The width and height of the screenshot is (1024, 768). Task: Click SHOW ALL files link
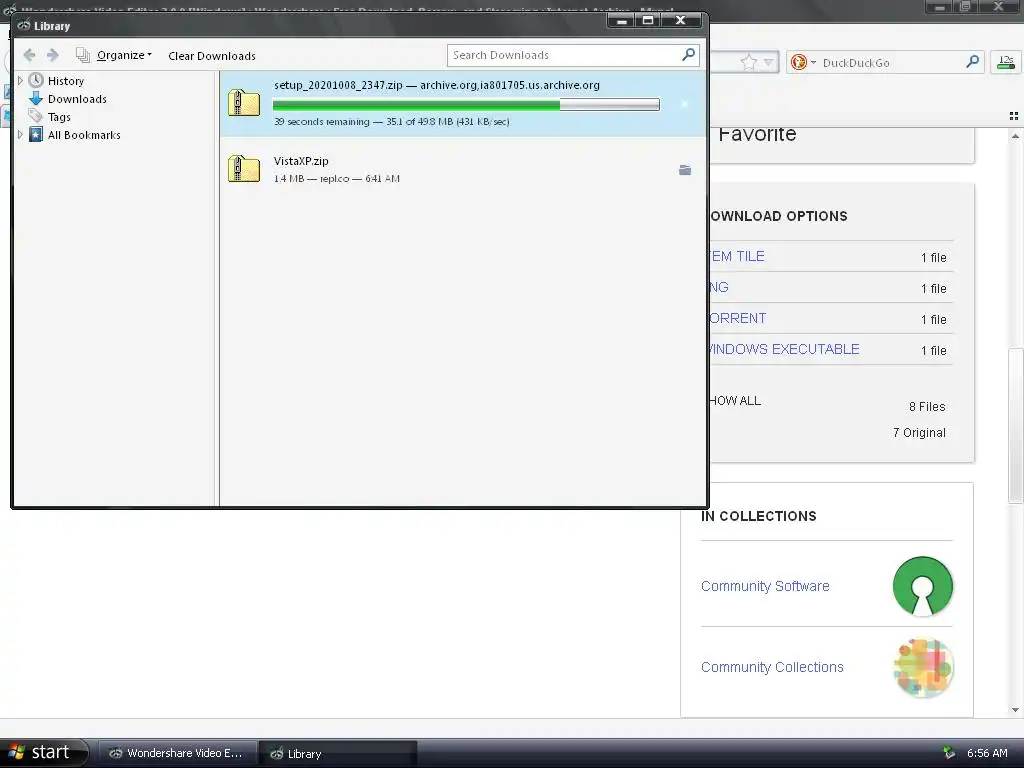[735, 401]
